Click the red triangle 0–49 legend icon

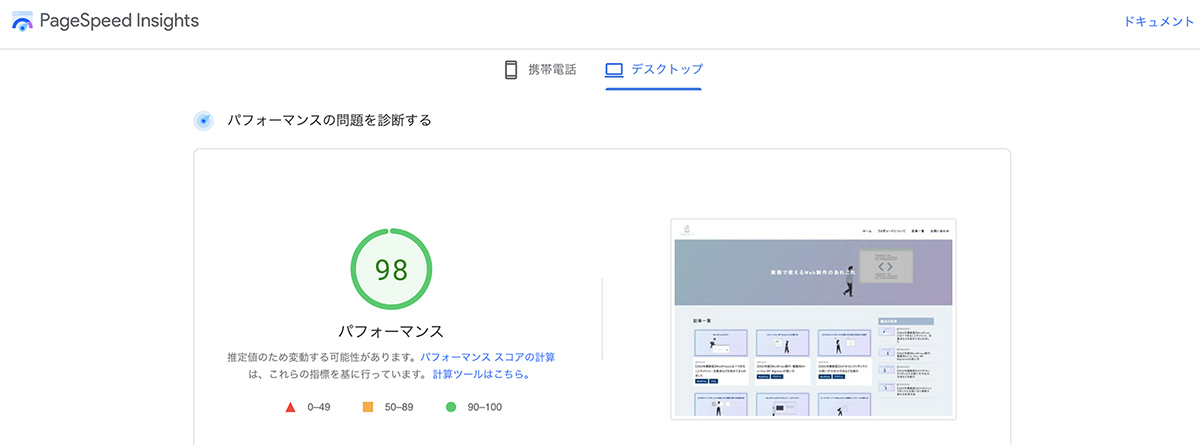pyautogui.click(x=290, y=407)
